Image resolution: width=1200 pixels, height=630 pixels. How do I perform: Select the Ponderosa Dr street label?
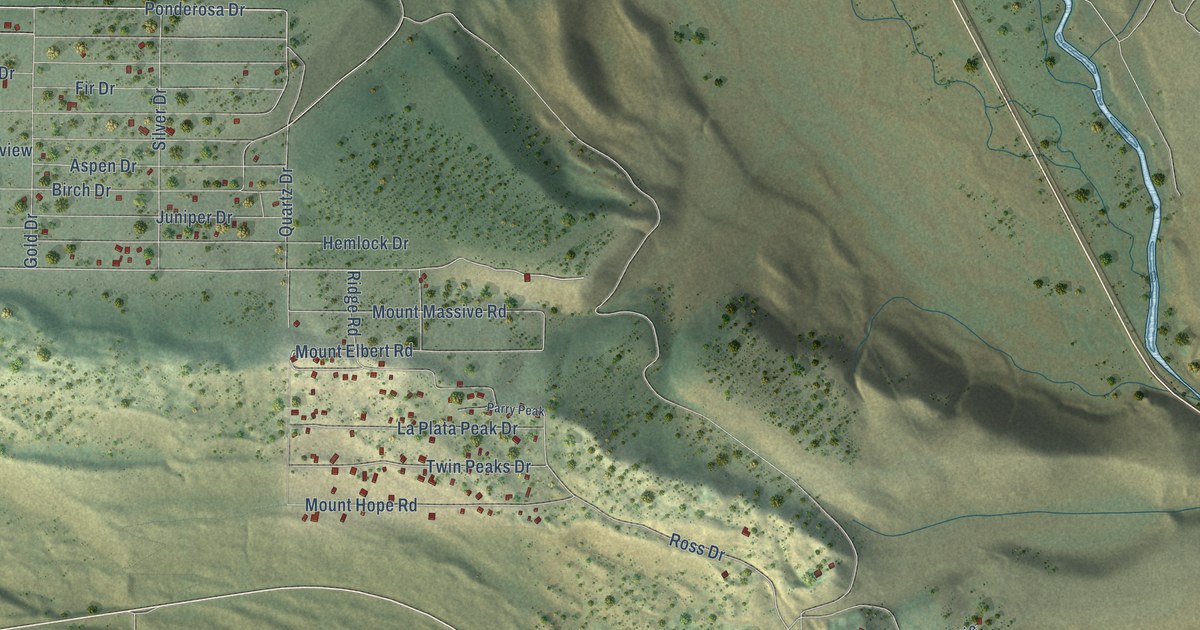[x=194, y=9]
